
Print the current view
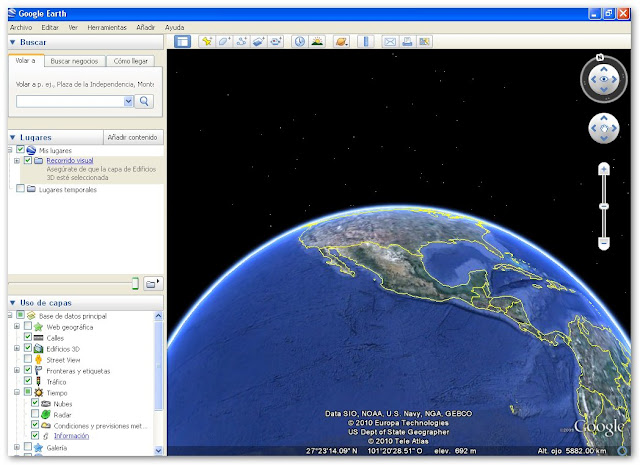pos(407,42)
